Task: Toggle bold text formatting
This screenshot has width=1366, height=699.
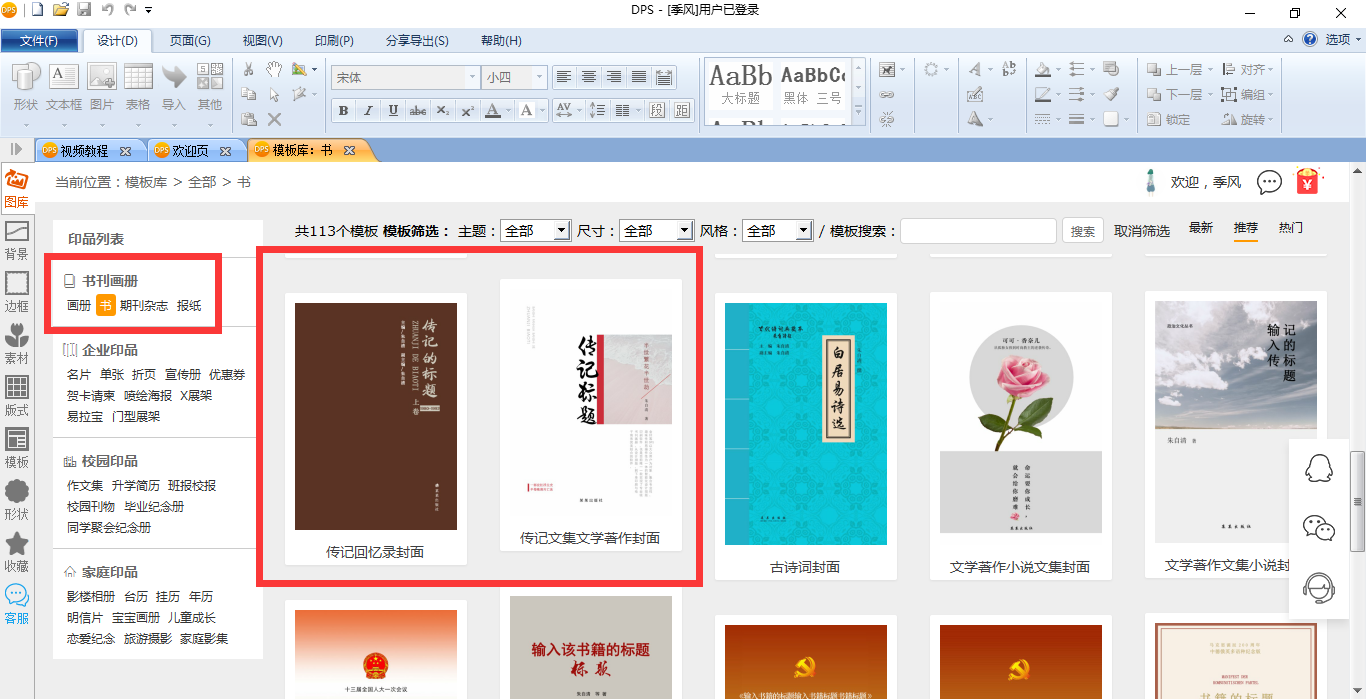Action: pyautogui.click(x=343, y=110)
